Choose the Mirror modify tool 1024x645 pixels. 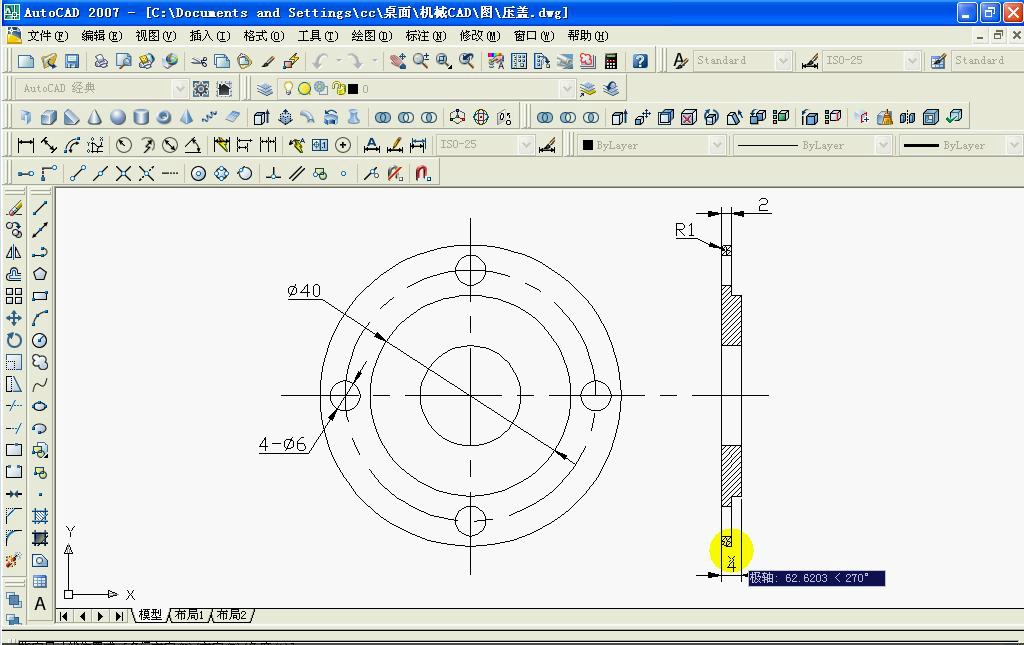click(14, 253)
